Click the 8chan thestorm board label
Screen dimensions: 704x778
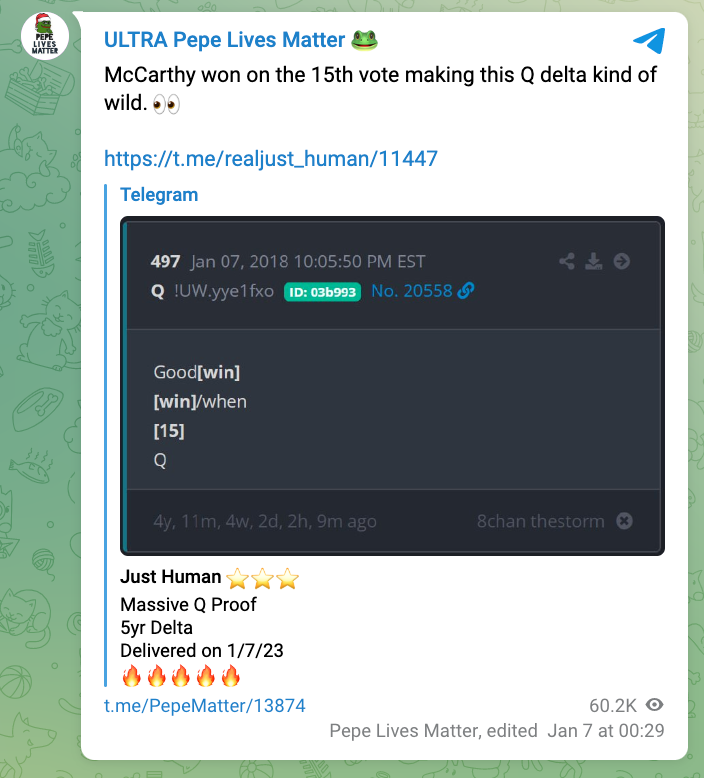[x=541, y=521]
